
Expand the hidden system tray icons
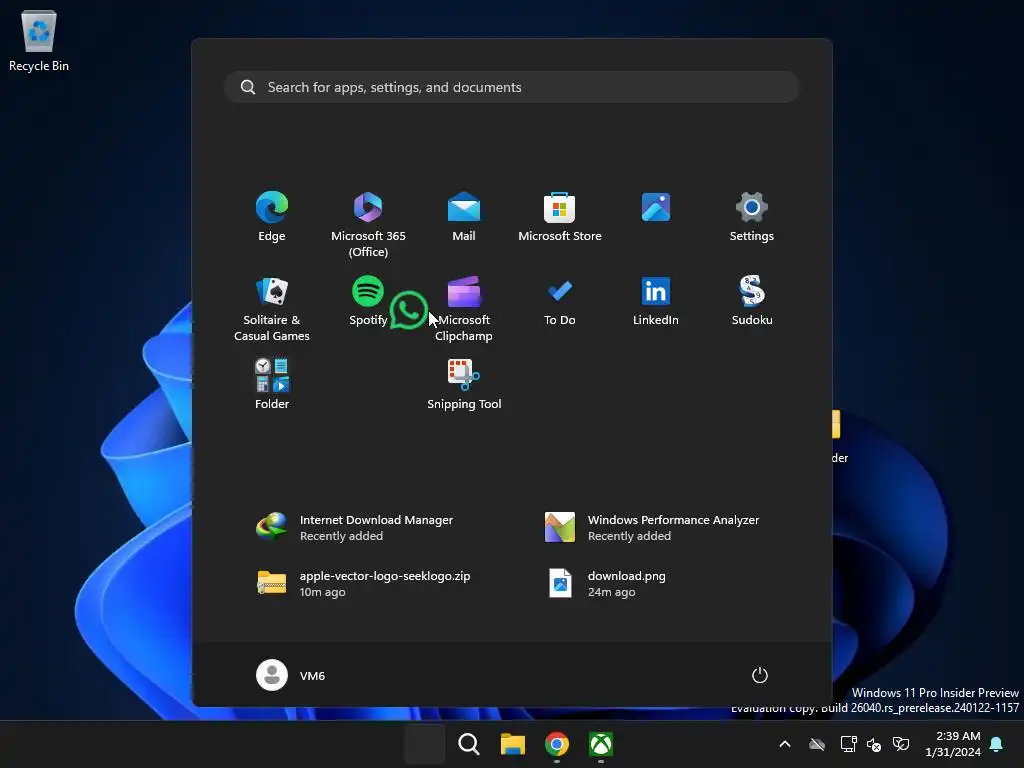[x=785, y=744]
